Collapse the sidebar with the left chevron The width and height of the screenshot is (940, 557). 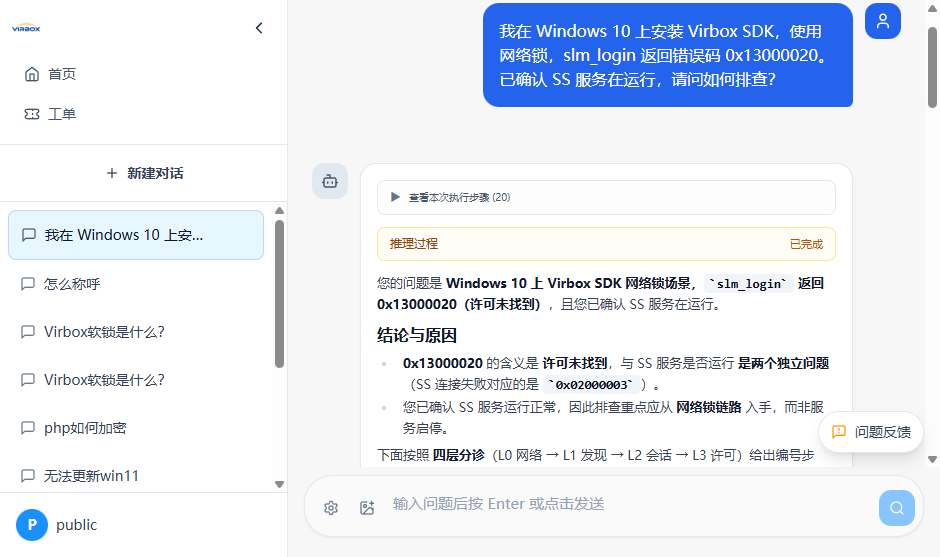pos(259,28)
